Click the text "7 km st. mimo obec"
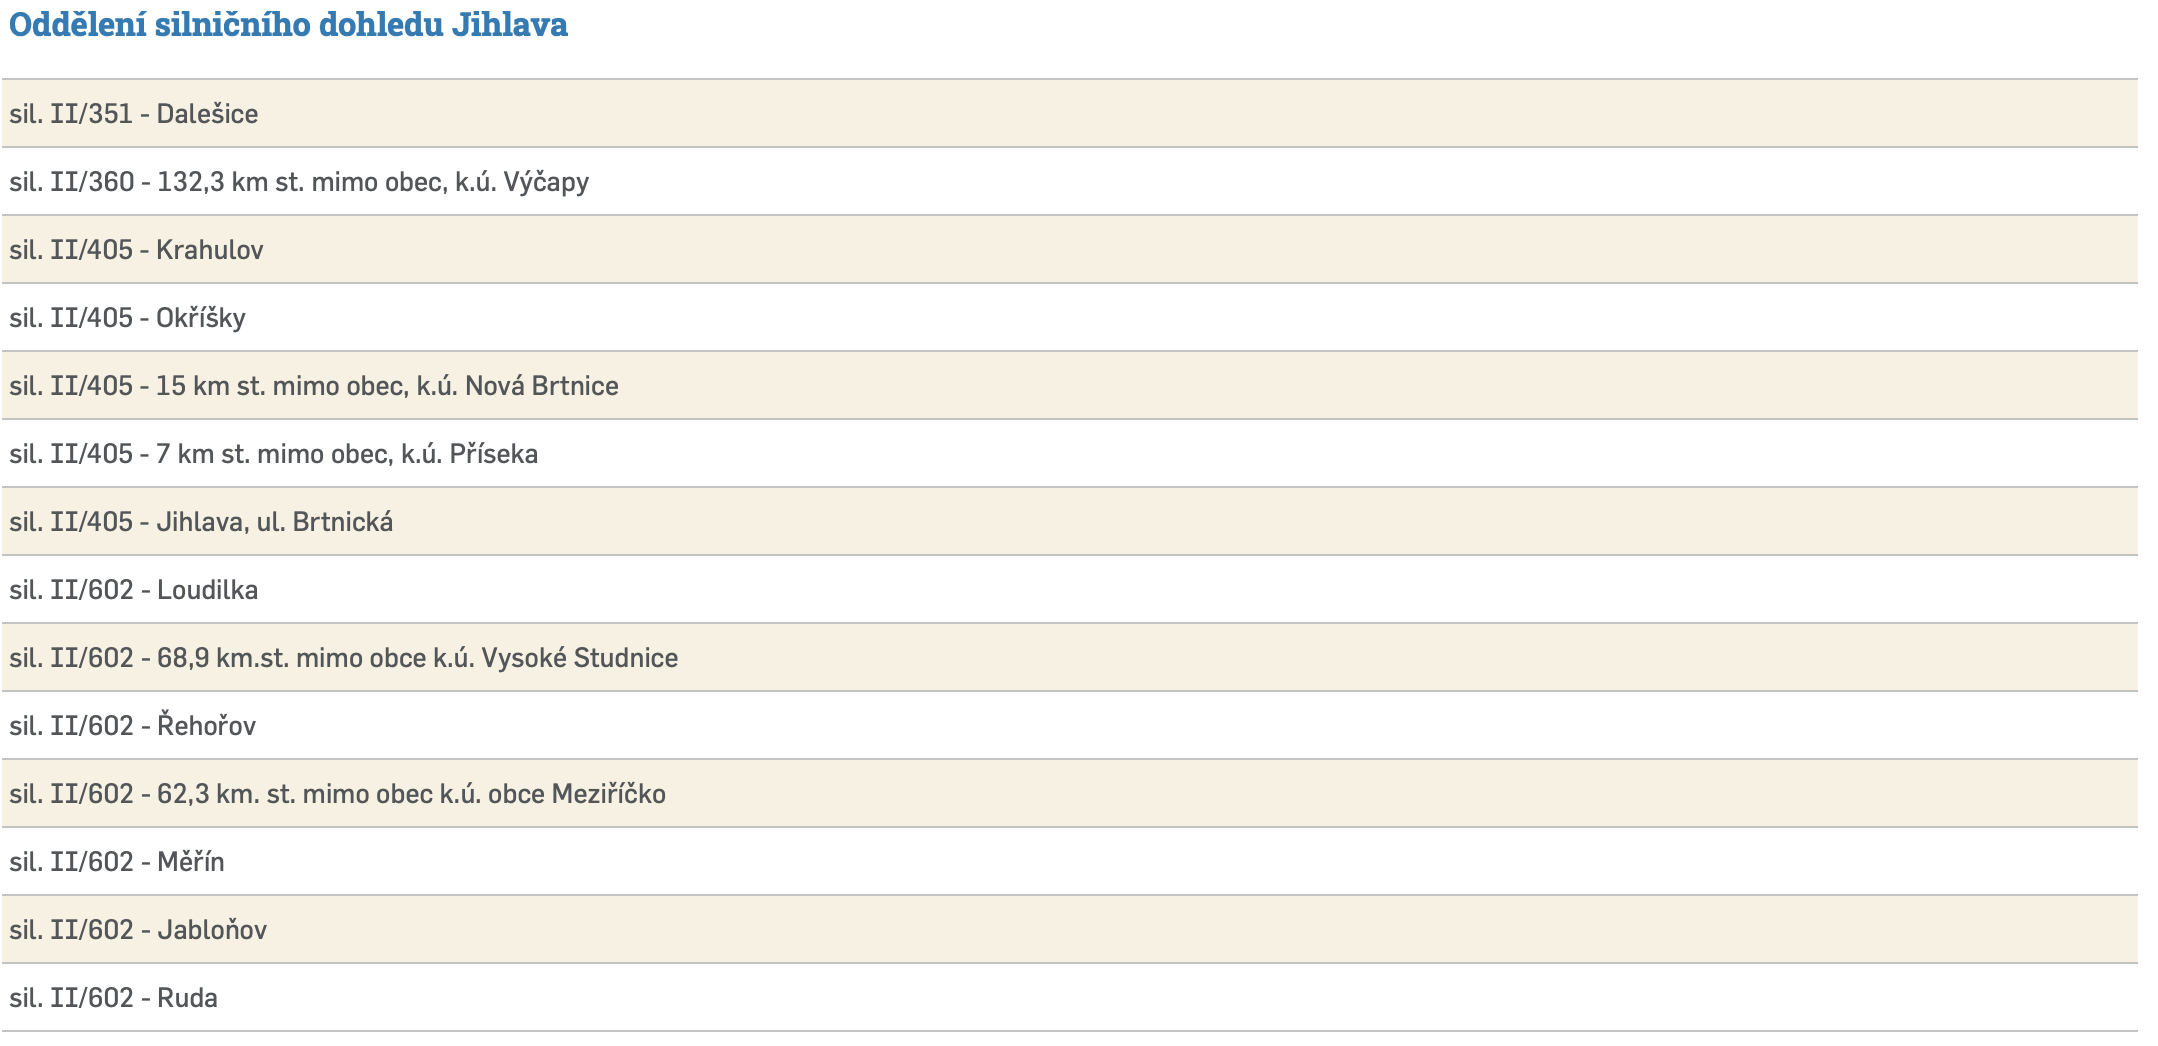The width and height of the screenshot is (2158, 1046). pos(271,454)
